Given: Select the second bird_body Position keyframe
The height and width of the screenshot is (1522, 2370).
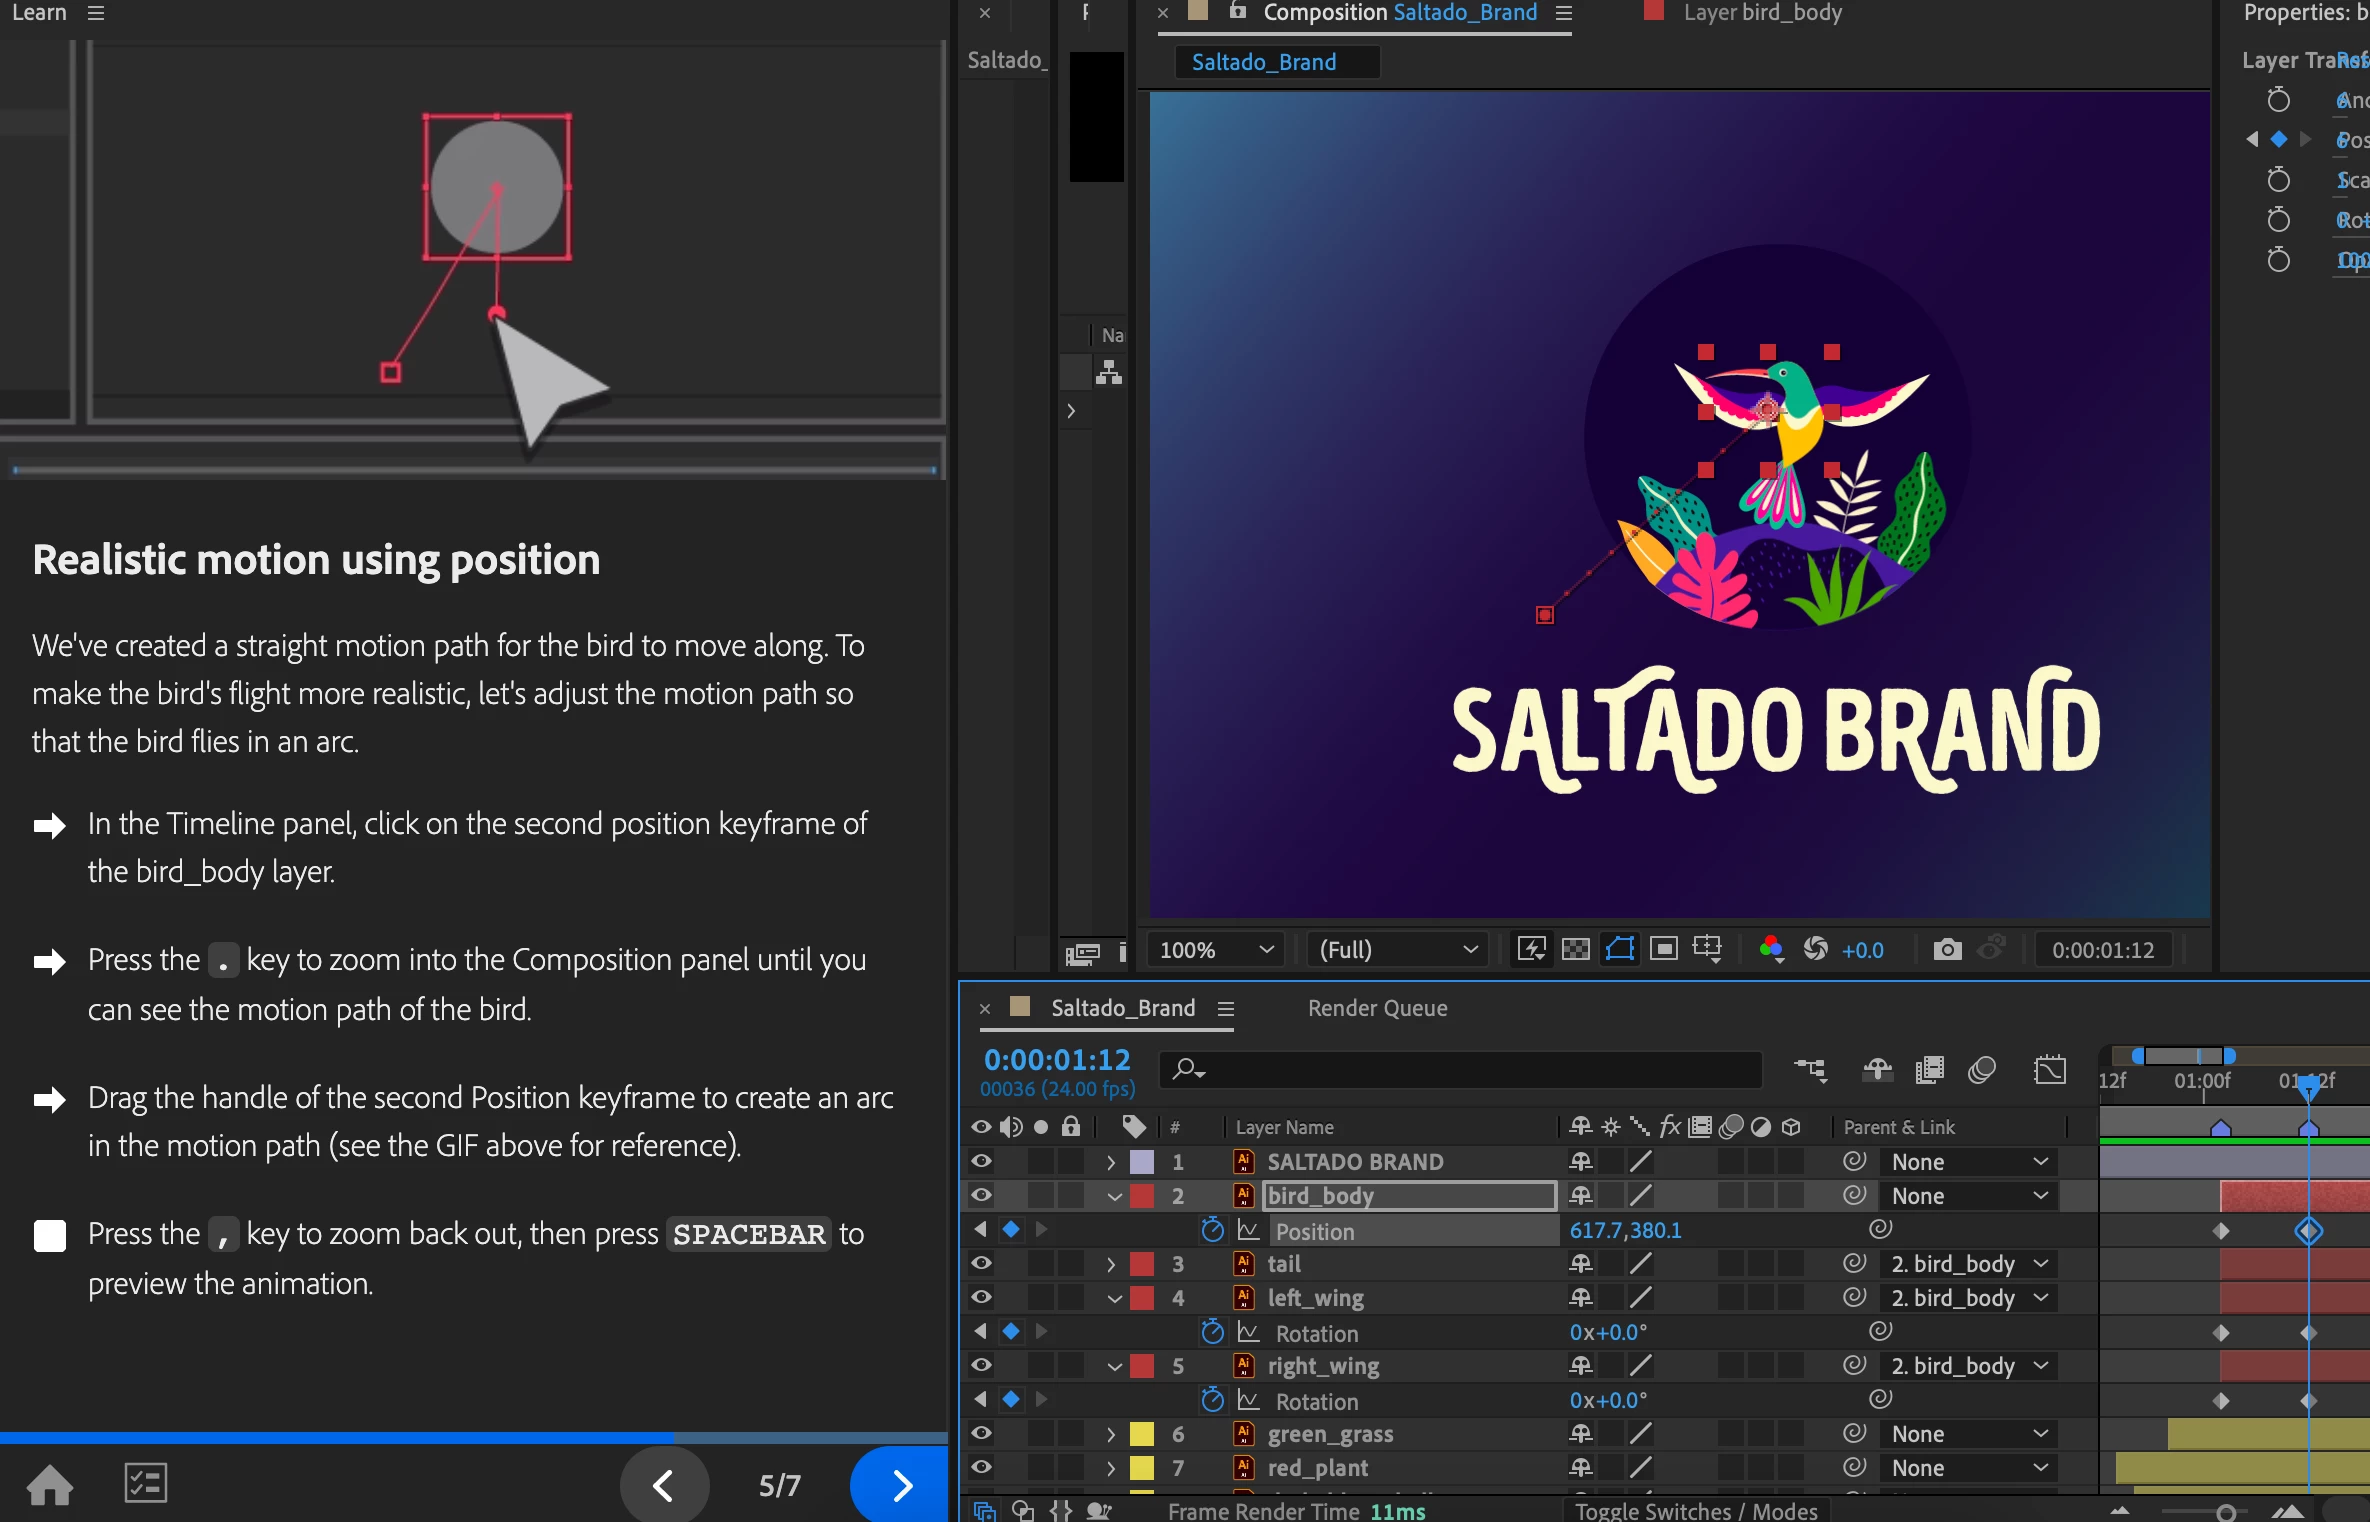Looking at the screenshot, I should coord(2308,1231).
